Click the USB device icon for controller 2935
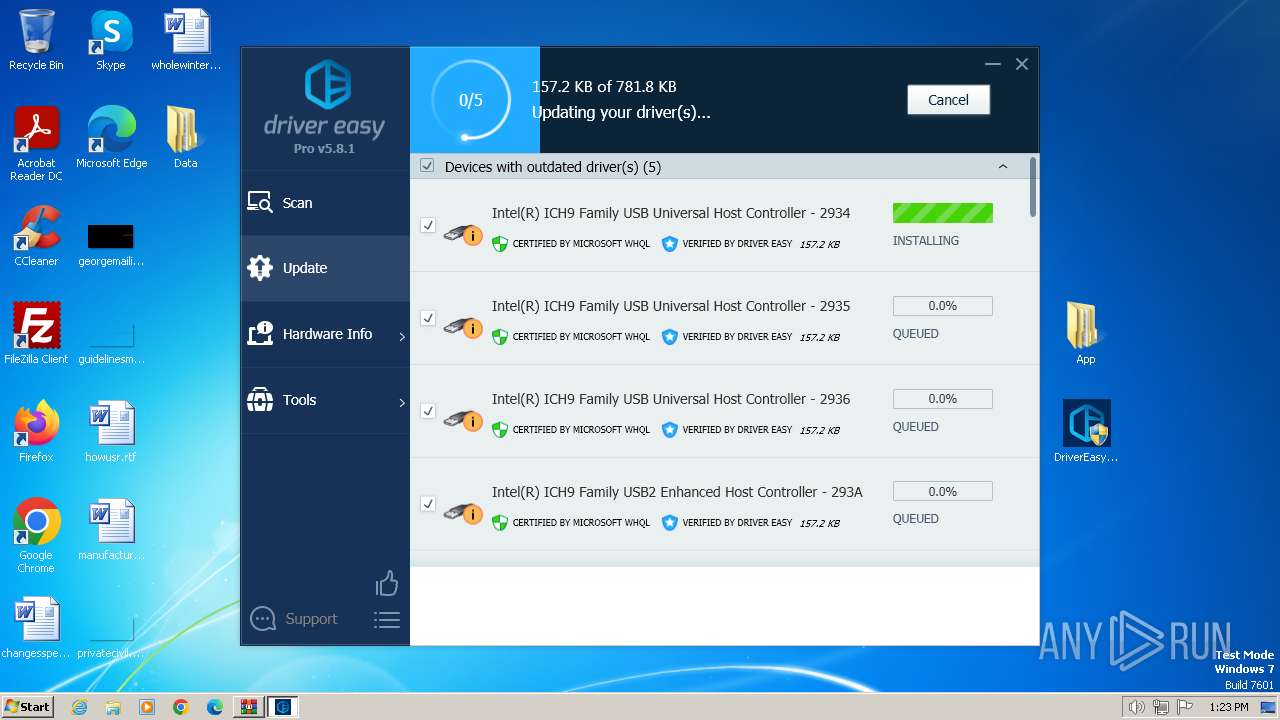Image resolution: width=1280 pixels, height=720 pixels. click(x=463, y=327)
